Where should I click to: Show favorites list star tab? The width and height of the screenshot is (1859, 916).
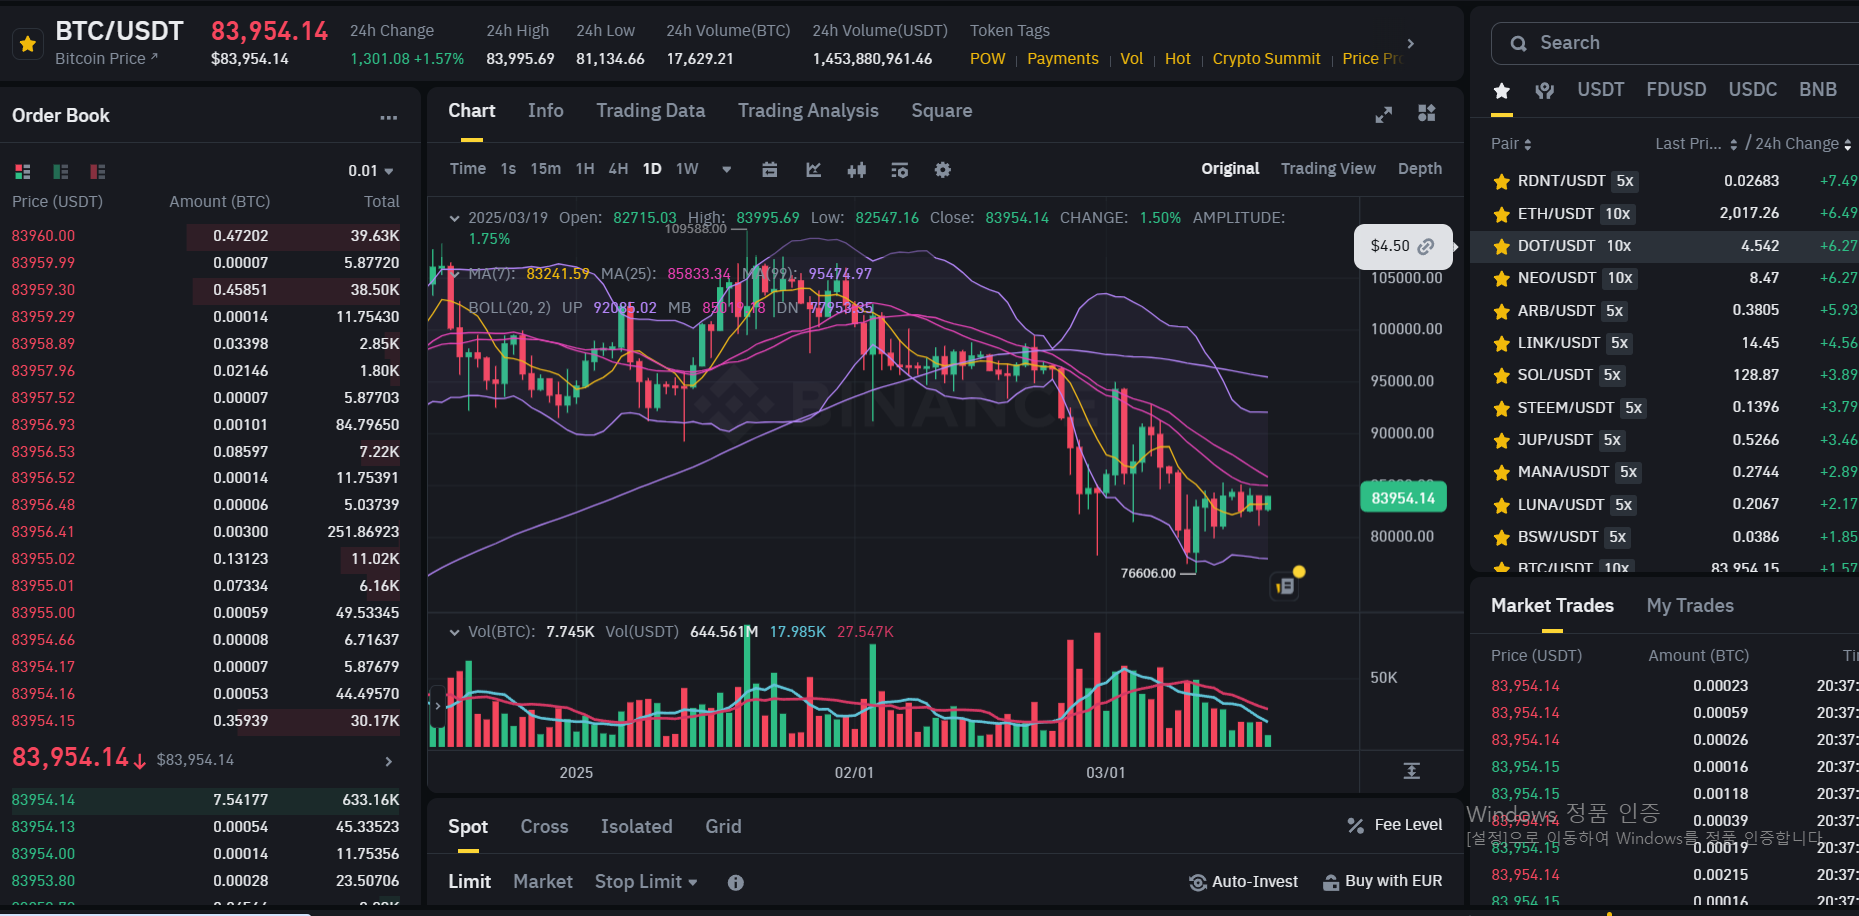(1502, 91)
